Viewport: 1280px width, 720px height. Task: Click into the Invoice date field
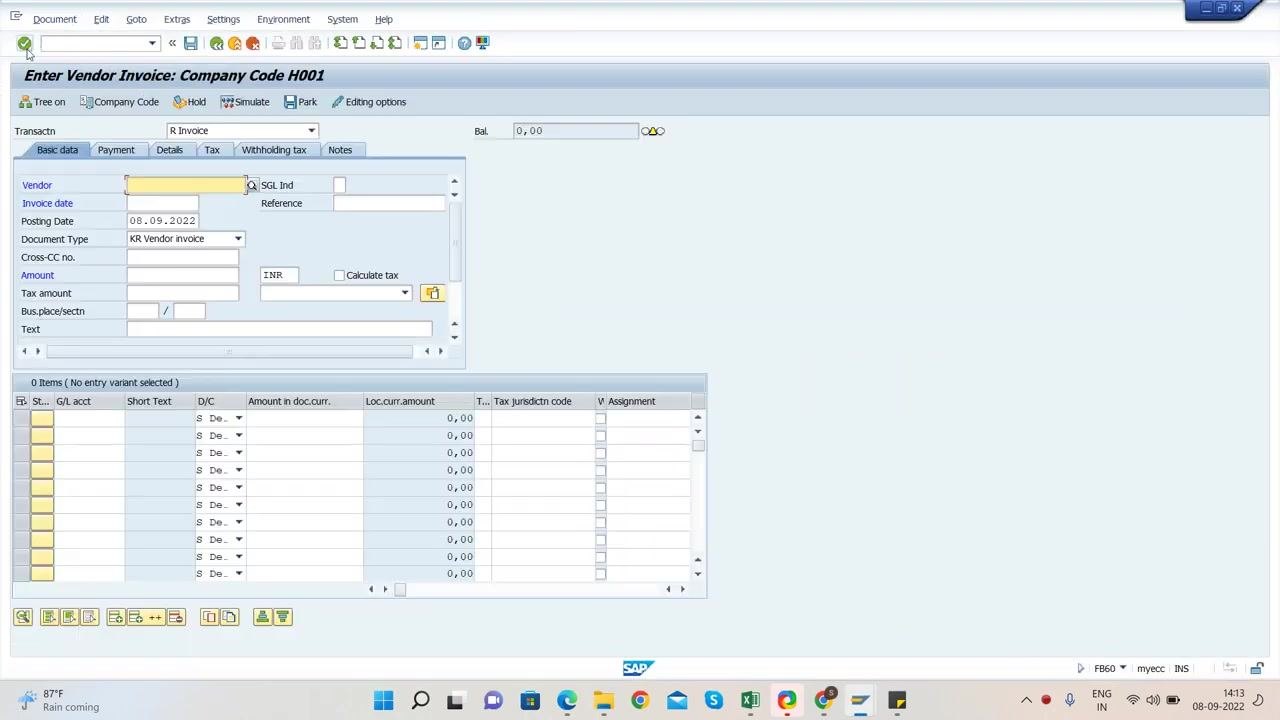tap(163, 203)
